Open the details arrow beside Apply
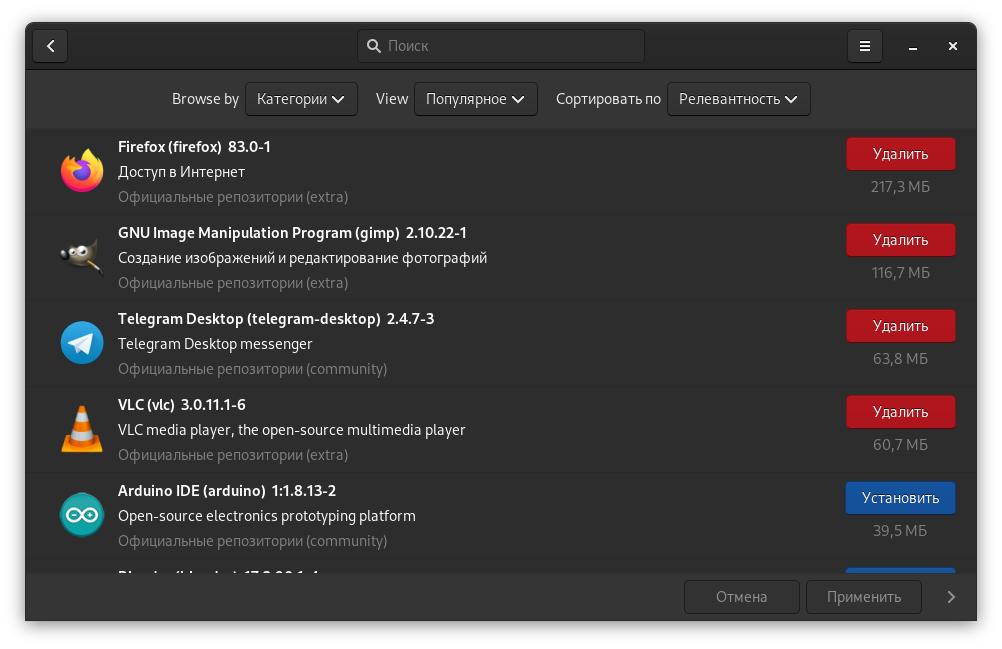The height and width of the screenshot is (649, 1002). (951, 597)
